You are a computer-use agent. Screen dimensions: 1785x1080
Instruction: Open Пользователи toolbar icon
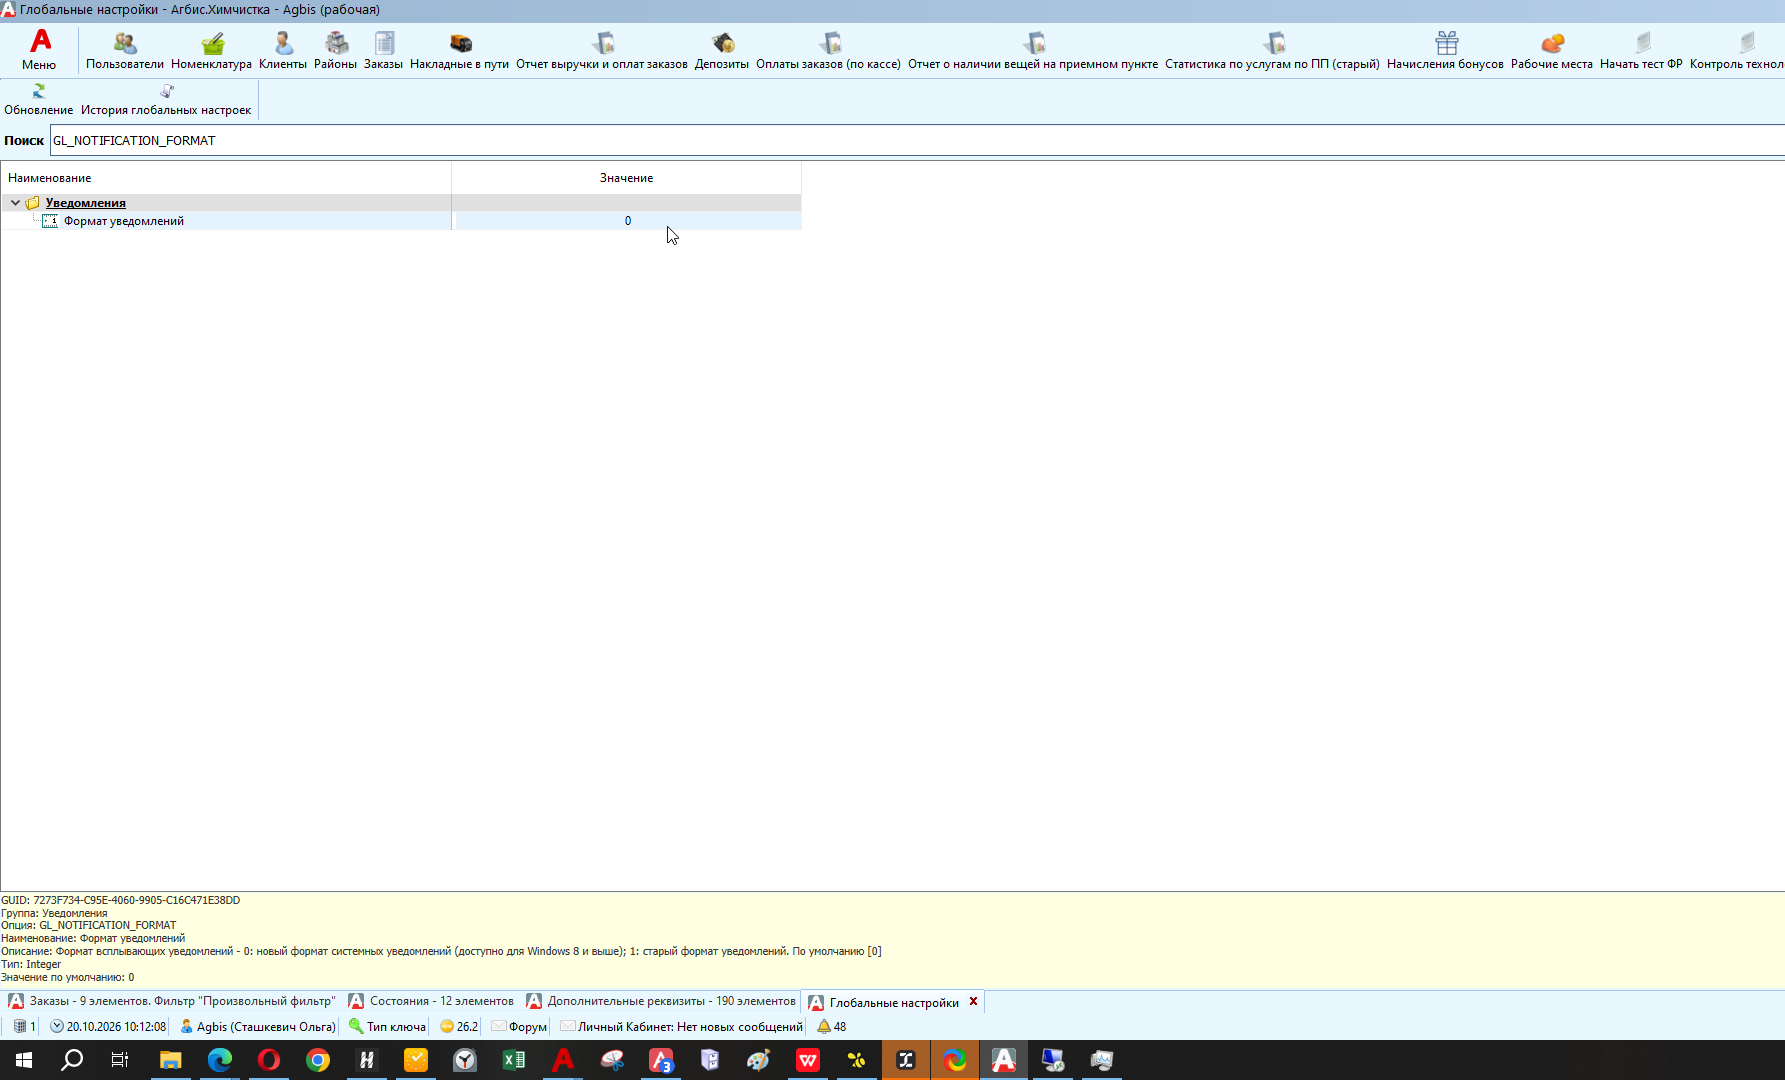[x=124, y=49]
